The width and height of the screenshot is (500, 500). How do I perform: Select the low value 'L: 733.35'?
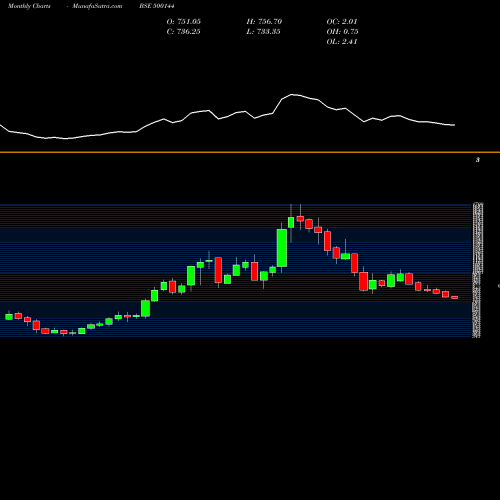pos(263,32)
